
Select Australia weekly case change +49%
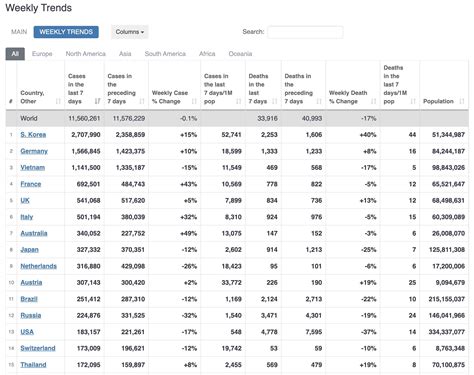coord(189,233)
